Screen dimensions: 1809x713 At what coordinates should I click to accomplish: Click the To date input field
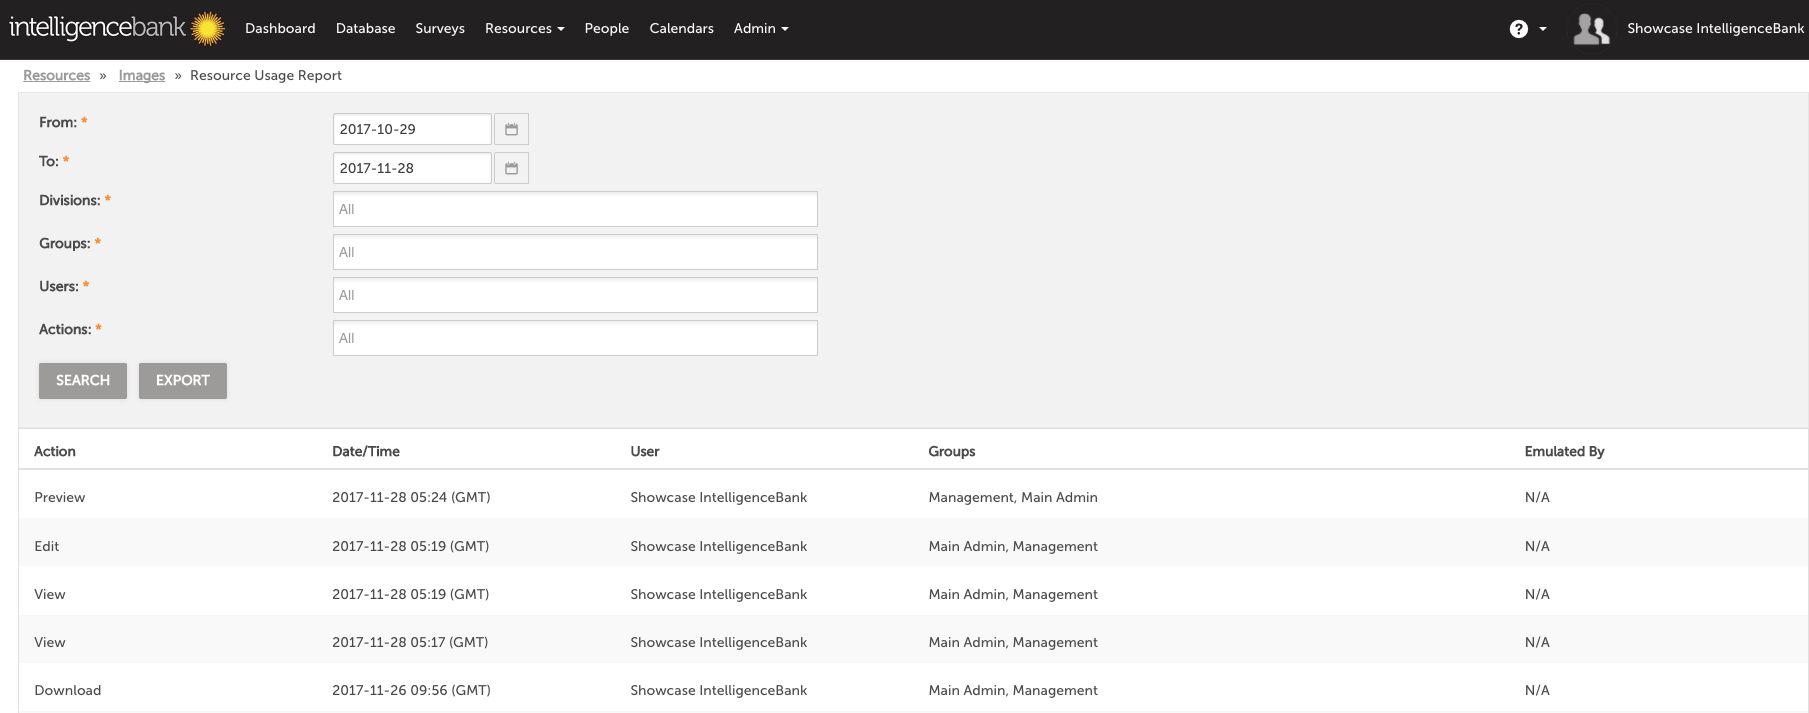[x=412, y=168]
